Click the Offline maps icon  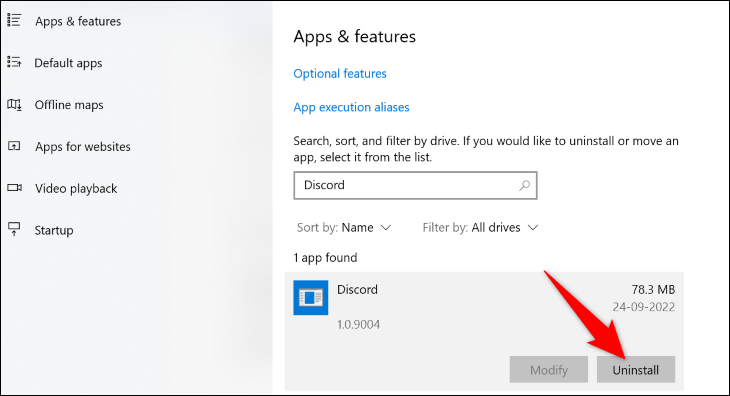pos(14,104)
